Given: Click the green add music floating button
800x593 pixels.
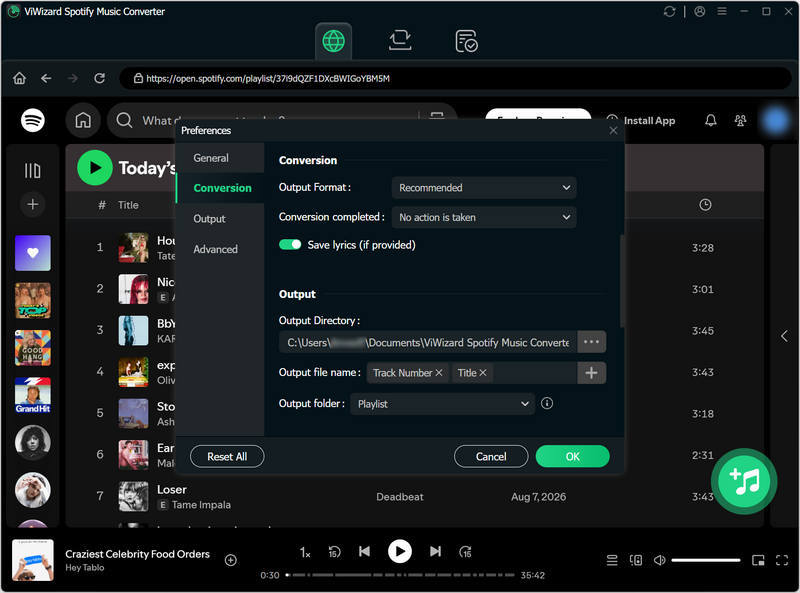Looking at the screenshot, I should click(x=744, y=481).
